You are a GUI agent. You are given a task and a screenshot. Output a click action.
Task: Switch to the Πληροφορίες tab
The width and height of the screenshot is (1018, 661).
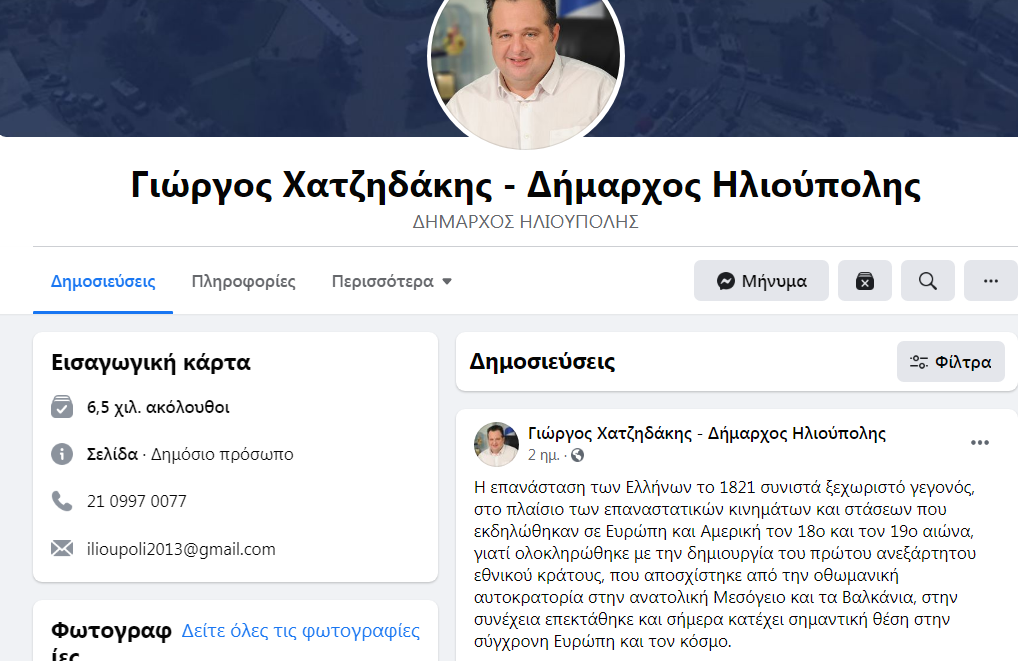pos(243,281)
